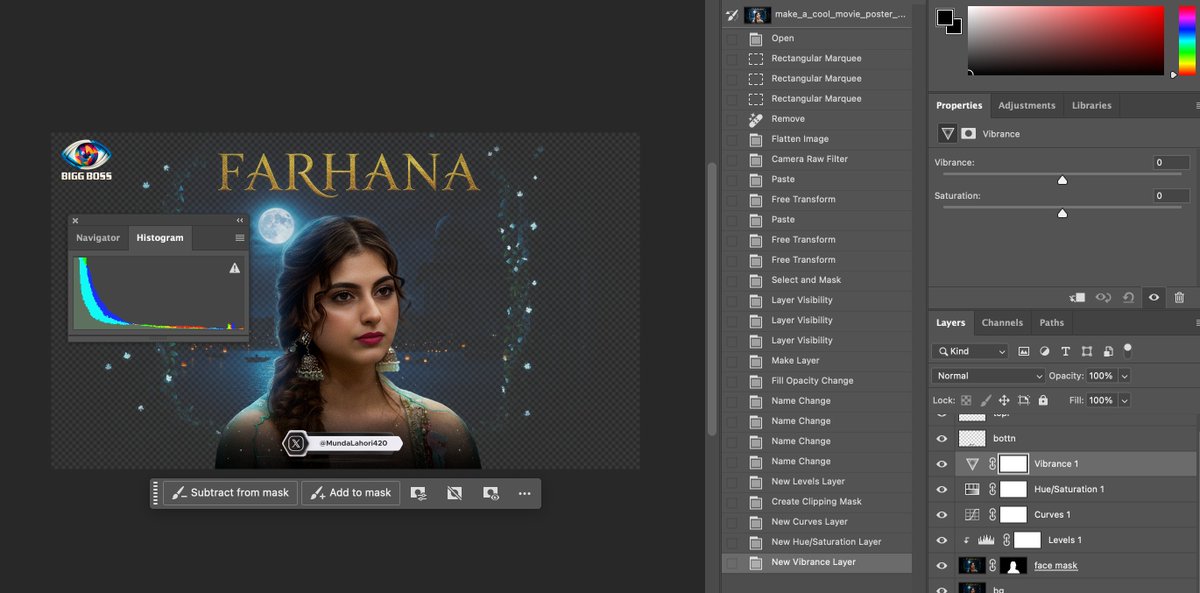
Task: Hide the face mask layer
Action: [941, 566]
